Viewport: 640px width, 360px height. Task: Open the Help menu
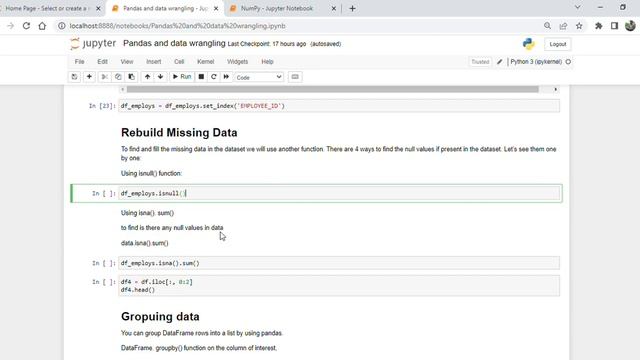(x=267, y=62)
